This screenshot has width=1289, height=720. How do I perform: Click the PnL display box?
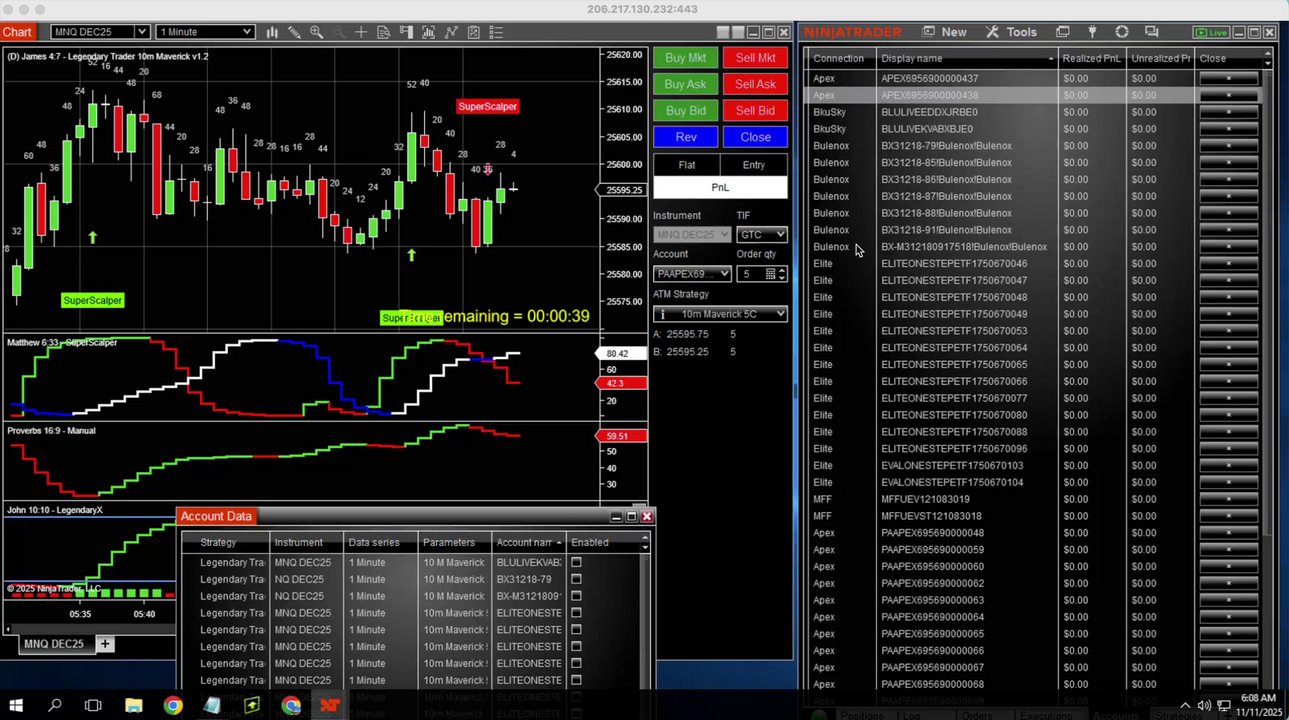720,187
